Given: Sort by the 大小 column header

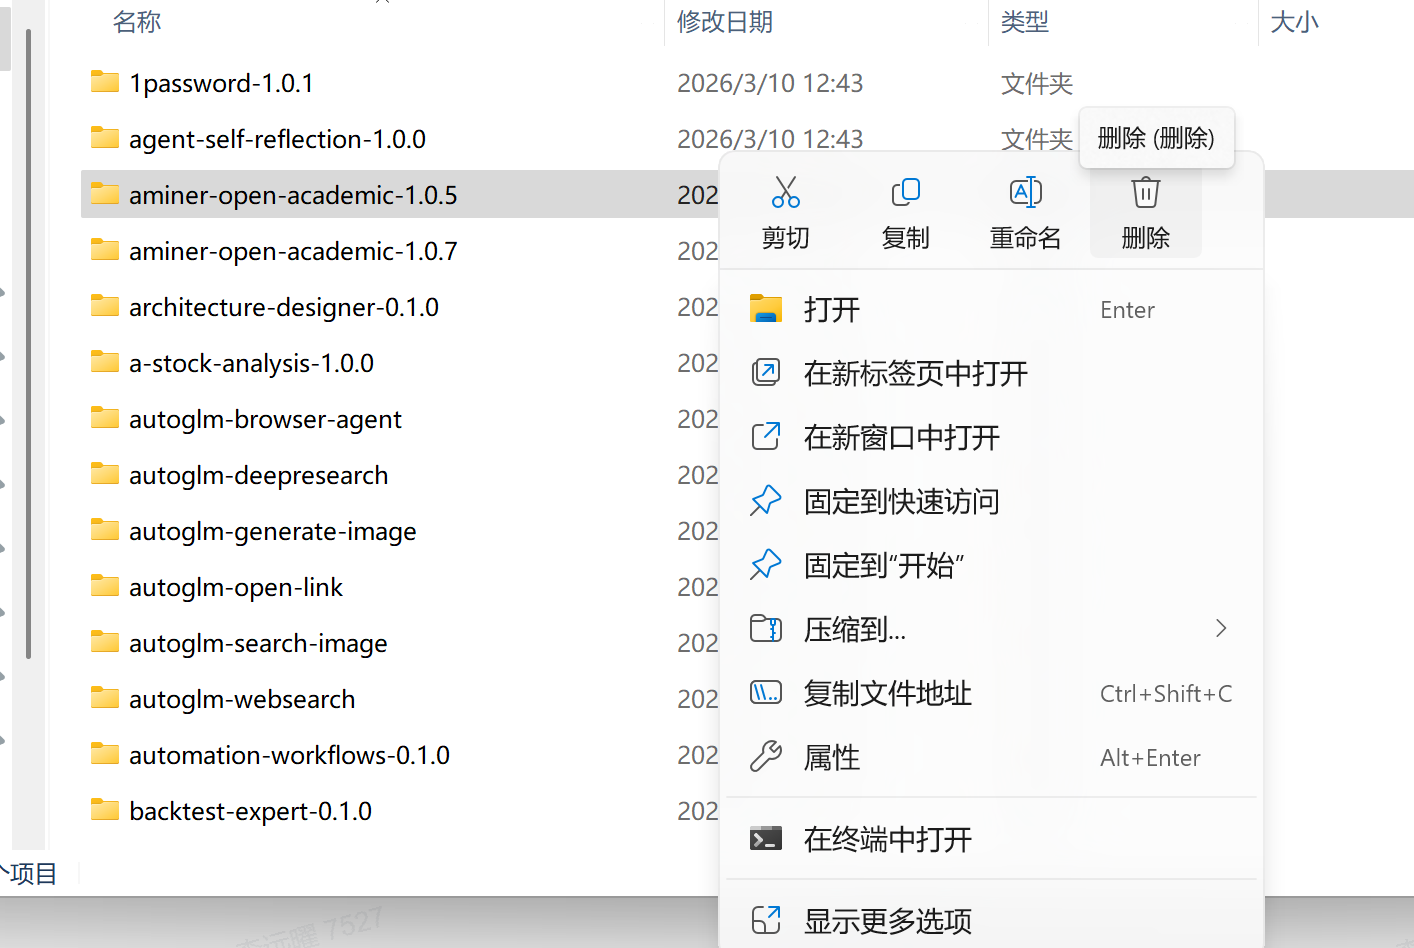Looking at the screenshot, I should [1295, 22].
